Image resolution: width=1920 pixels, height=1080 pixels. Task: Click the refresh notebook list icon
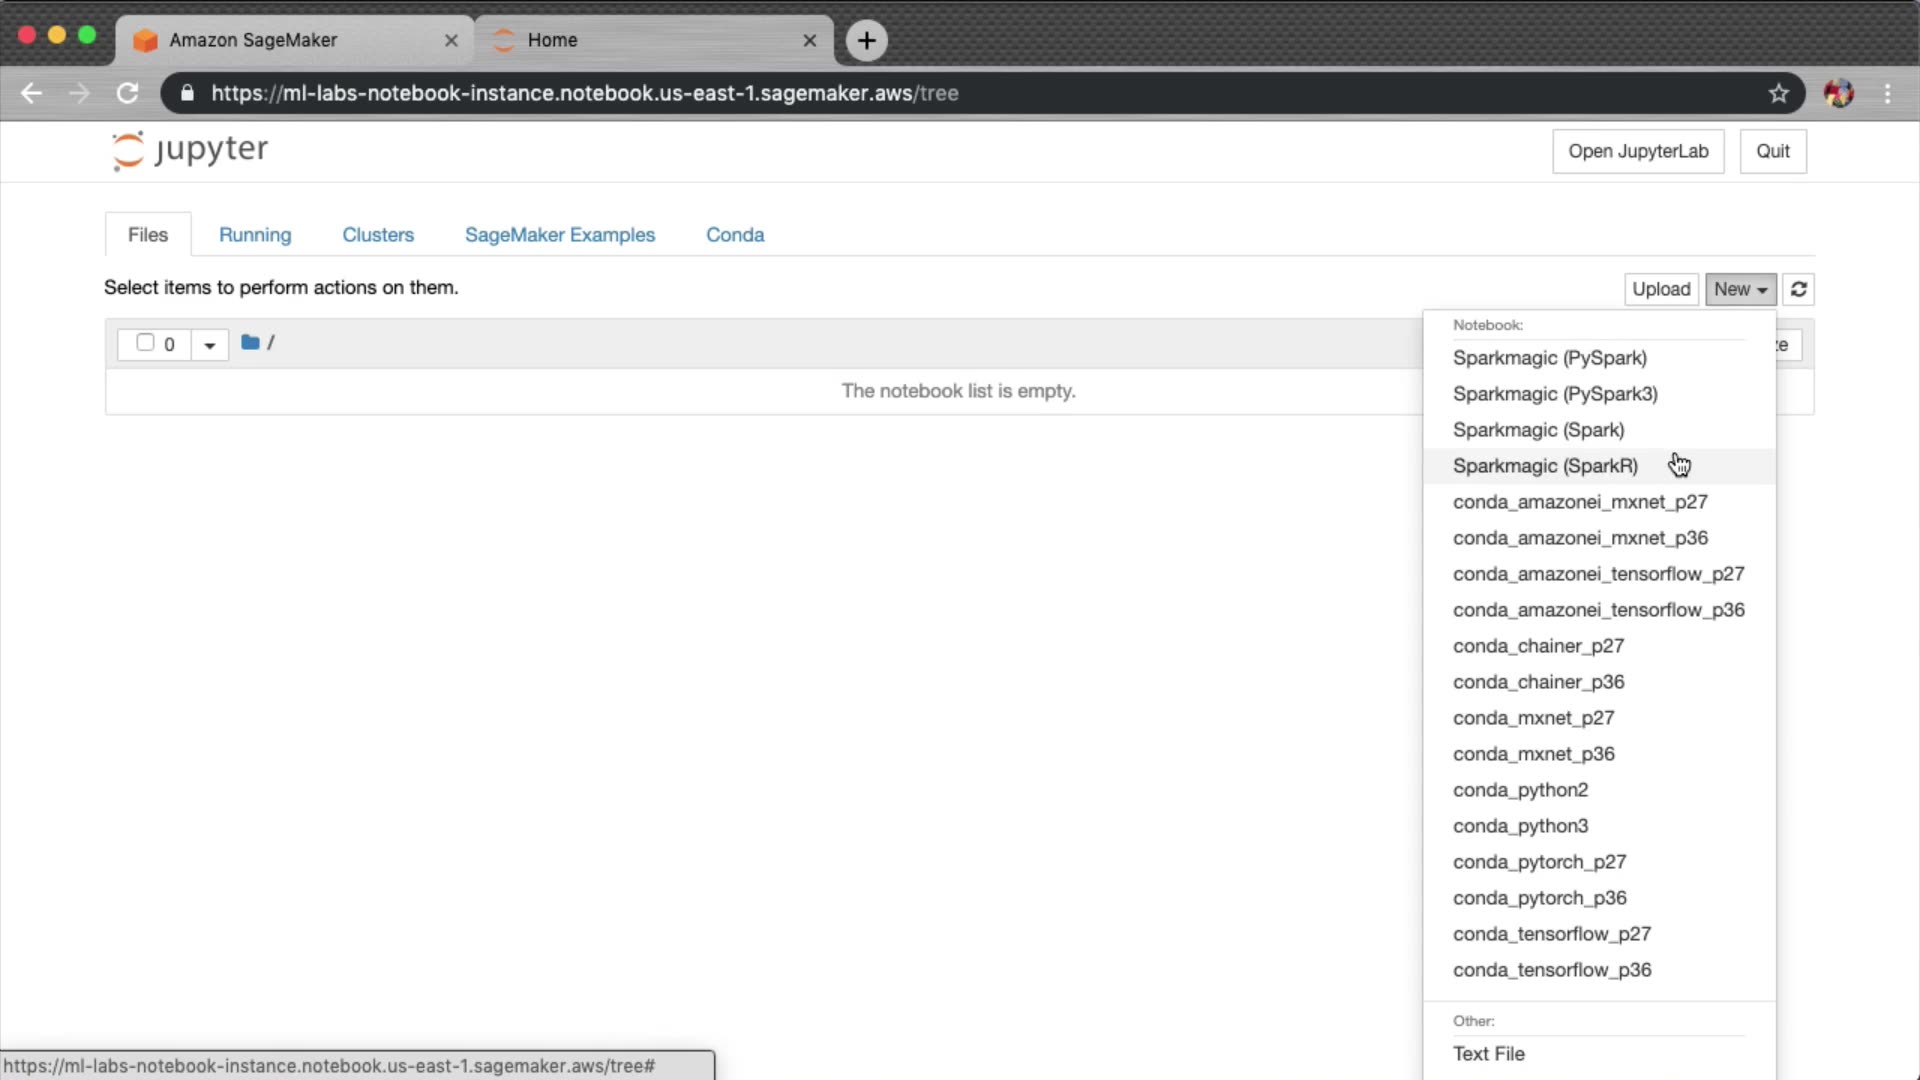click(1798, 289)
